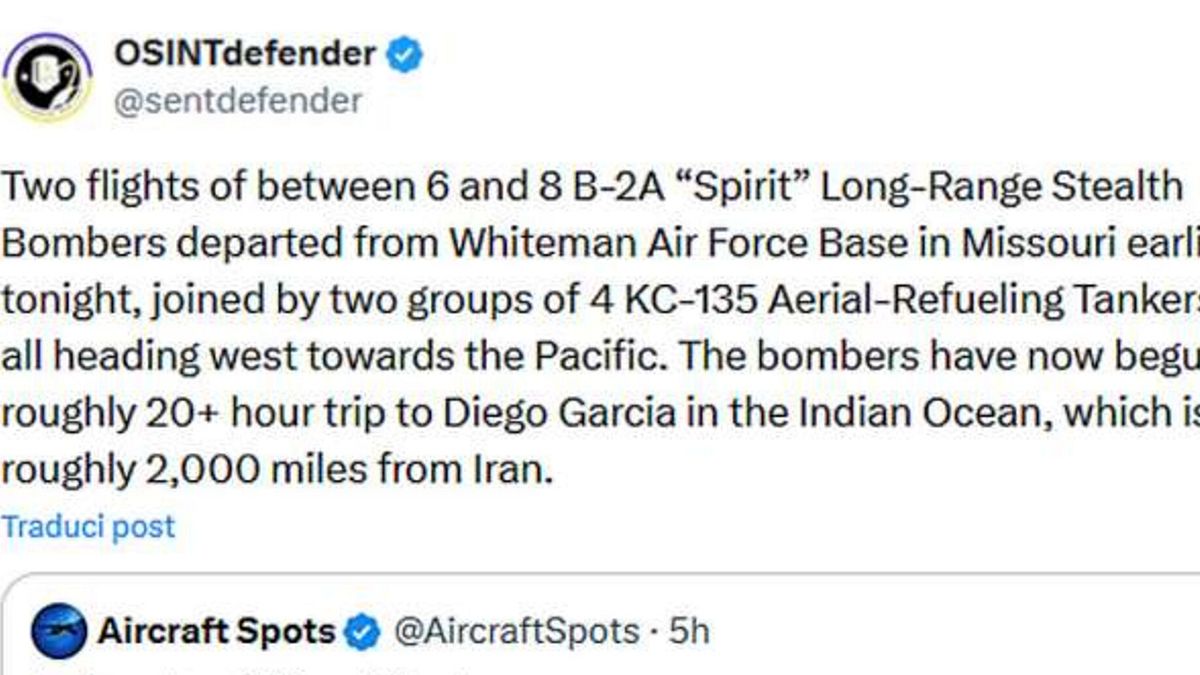Open the @sentdefender handle

pyautogui.click(x=239, y=101)
